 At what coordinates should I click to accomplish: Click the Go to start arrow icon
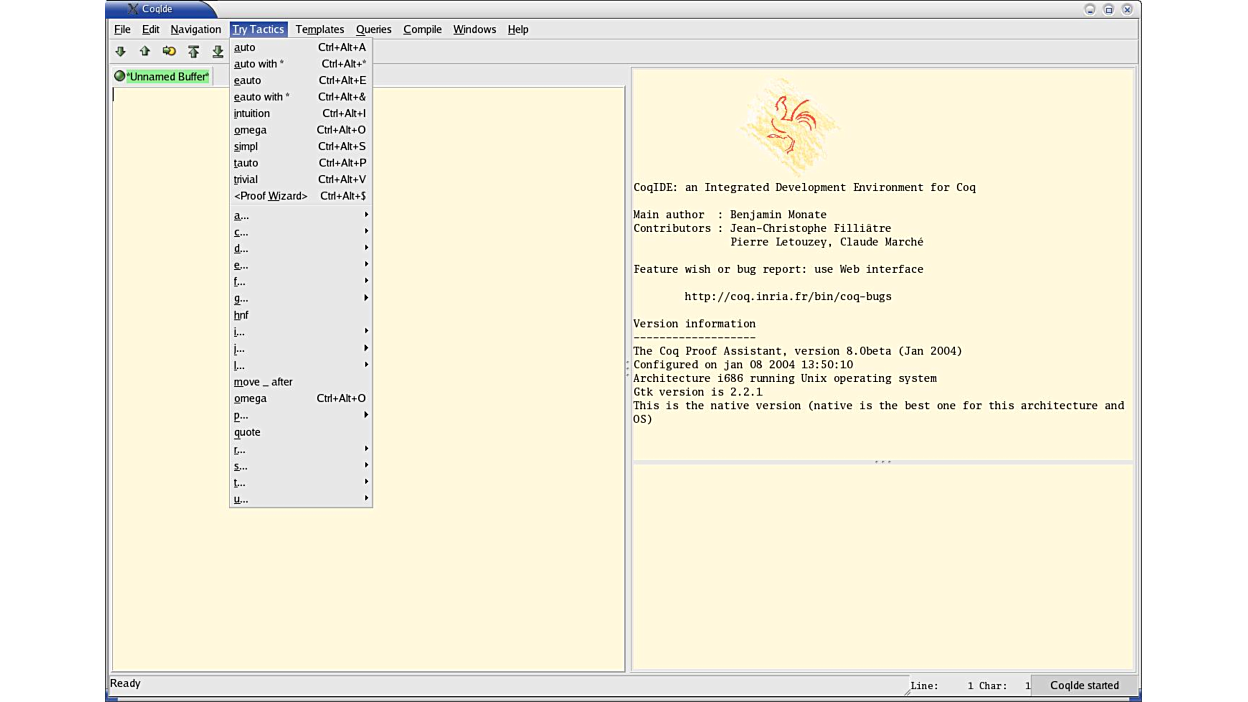tap(193, 51)
